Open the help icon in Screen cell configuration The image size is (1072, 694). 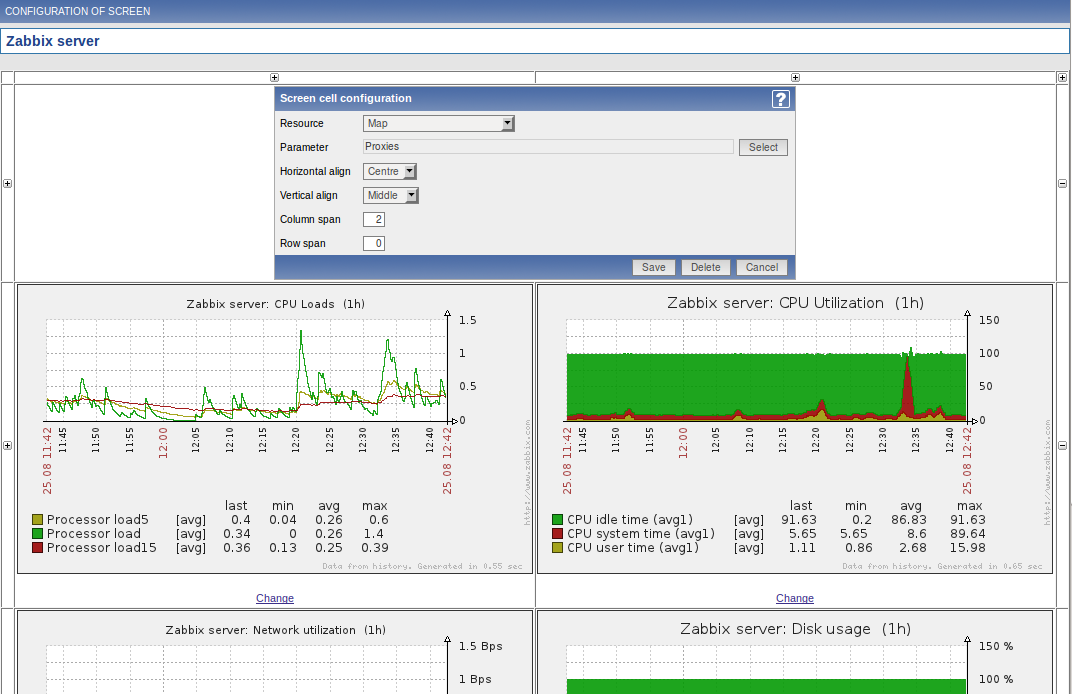click(x=781, y=99)
